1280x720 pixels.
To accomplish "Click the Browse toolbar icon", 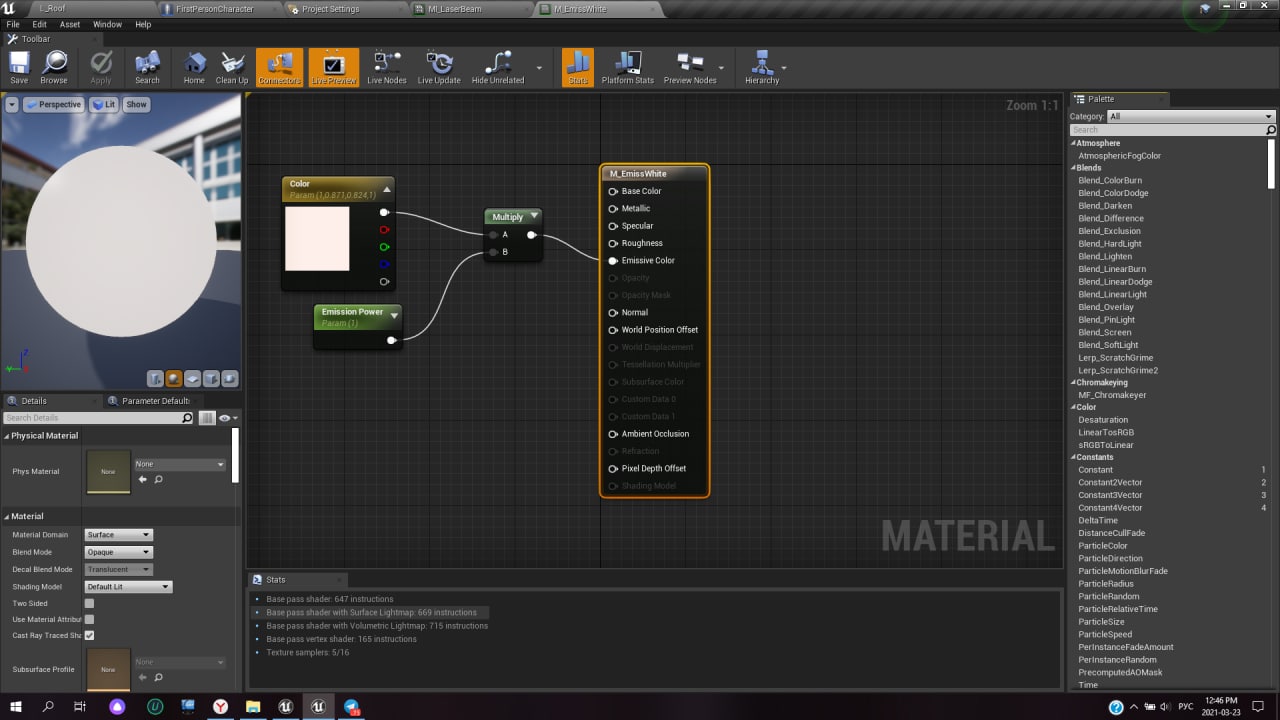I will pyautogui.click(x=54, y=67).
